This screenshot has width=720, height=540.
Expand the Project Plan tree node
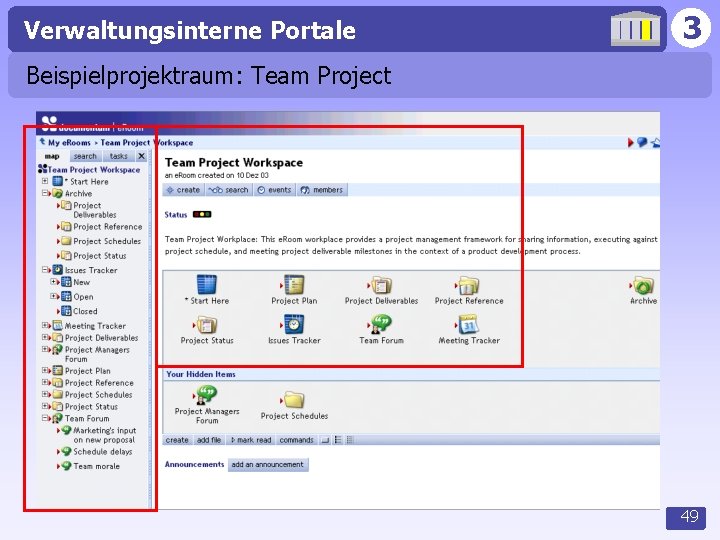(45, 370)
